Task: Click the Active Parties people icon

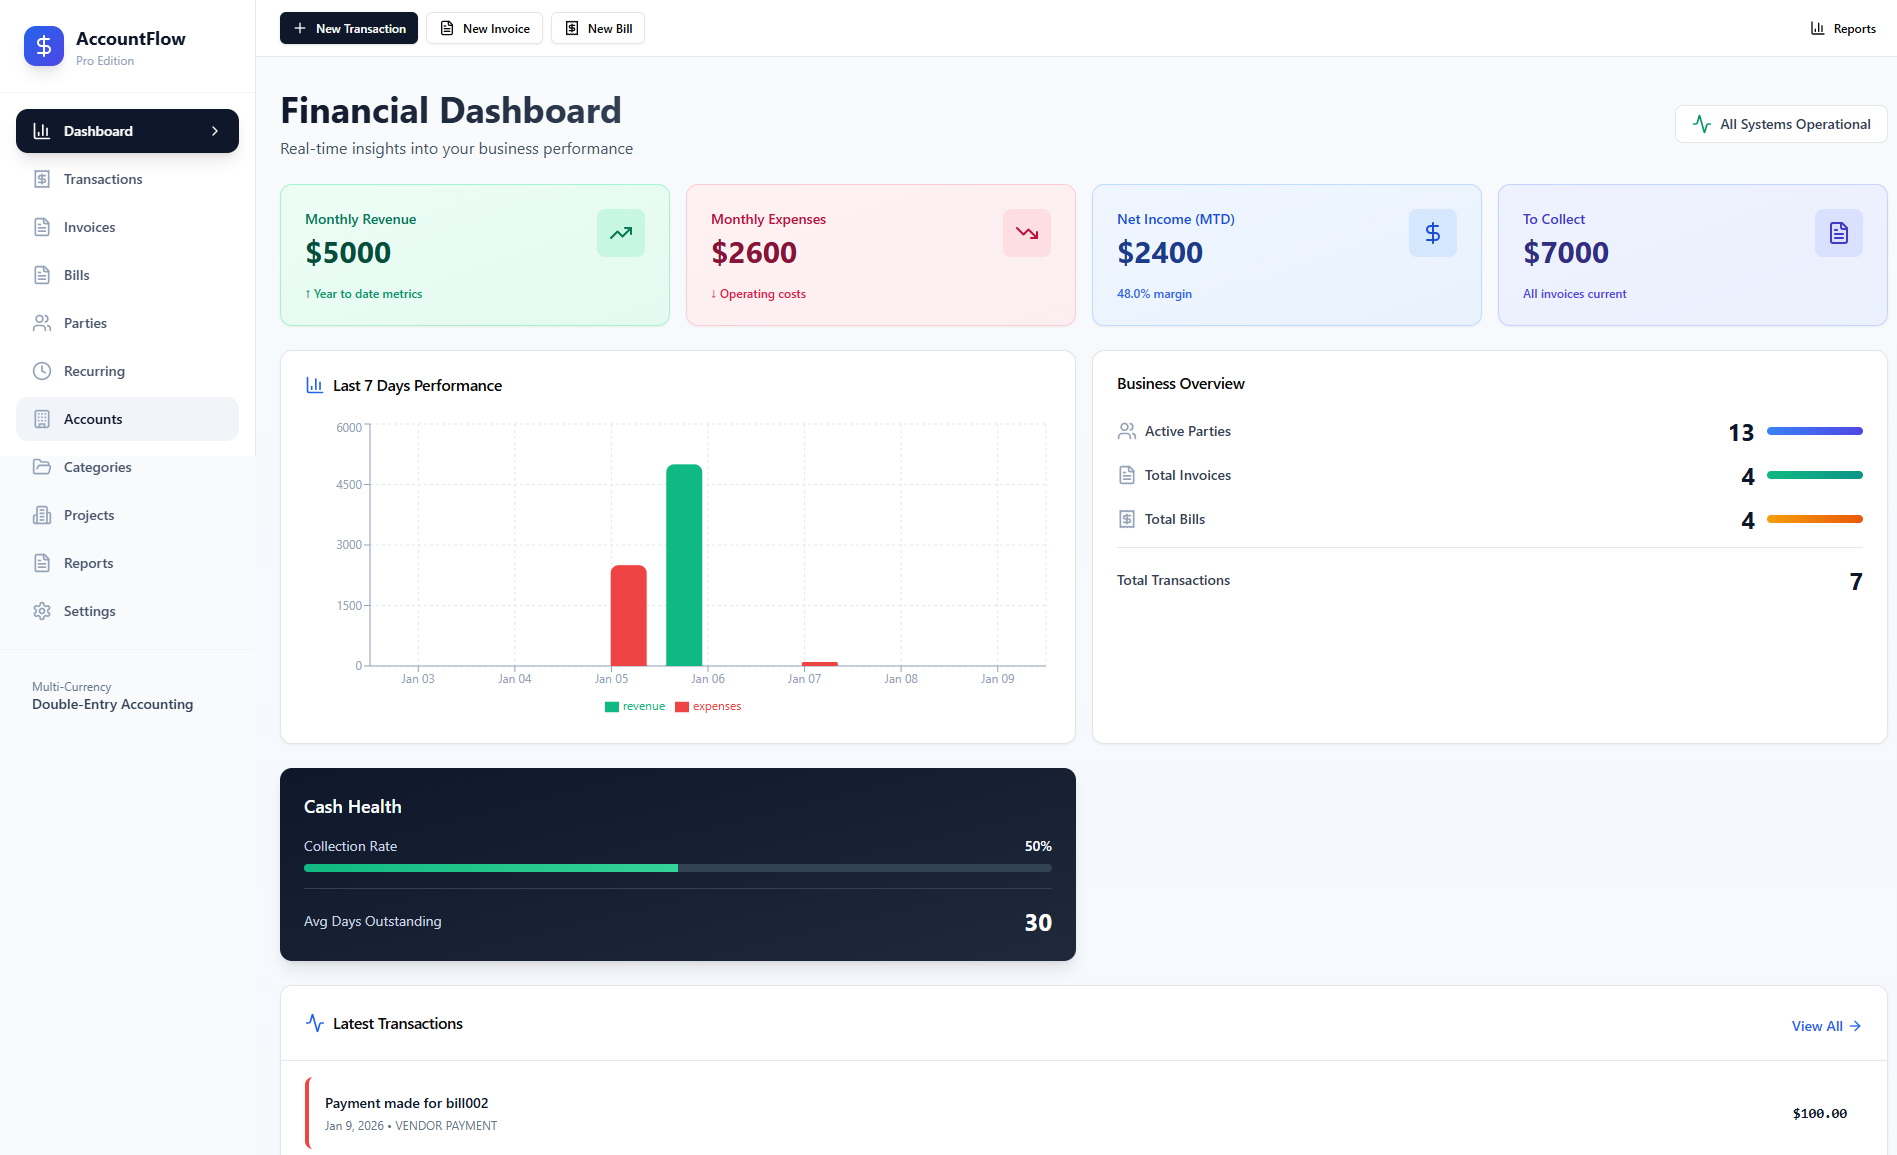Action: [1127, 431]
